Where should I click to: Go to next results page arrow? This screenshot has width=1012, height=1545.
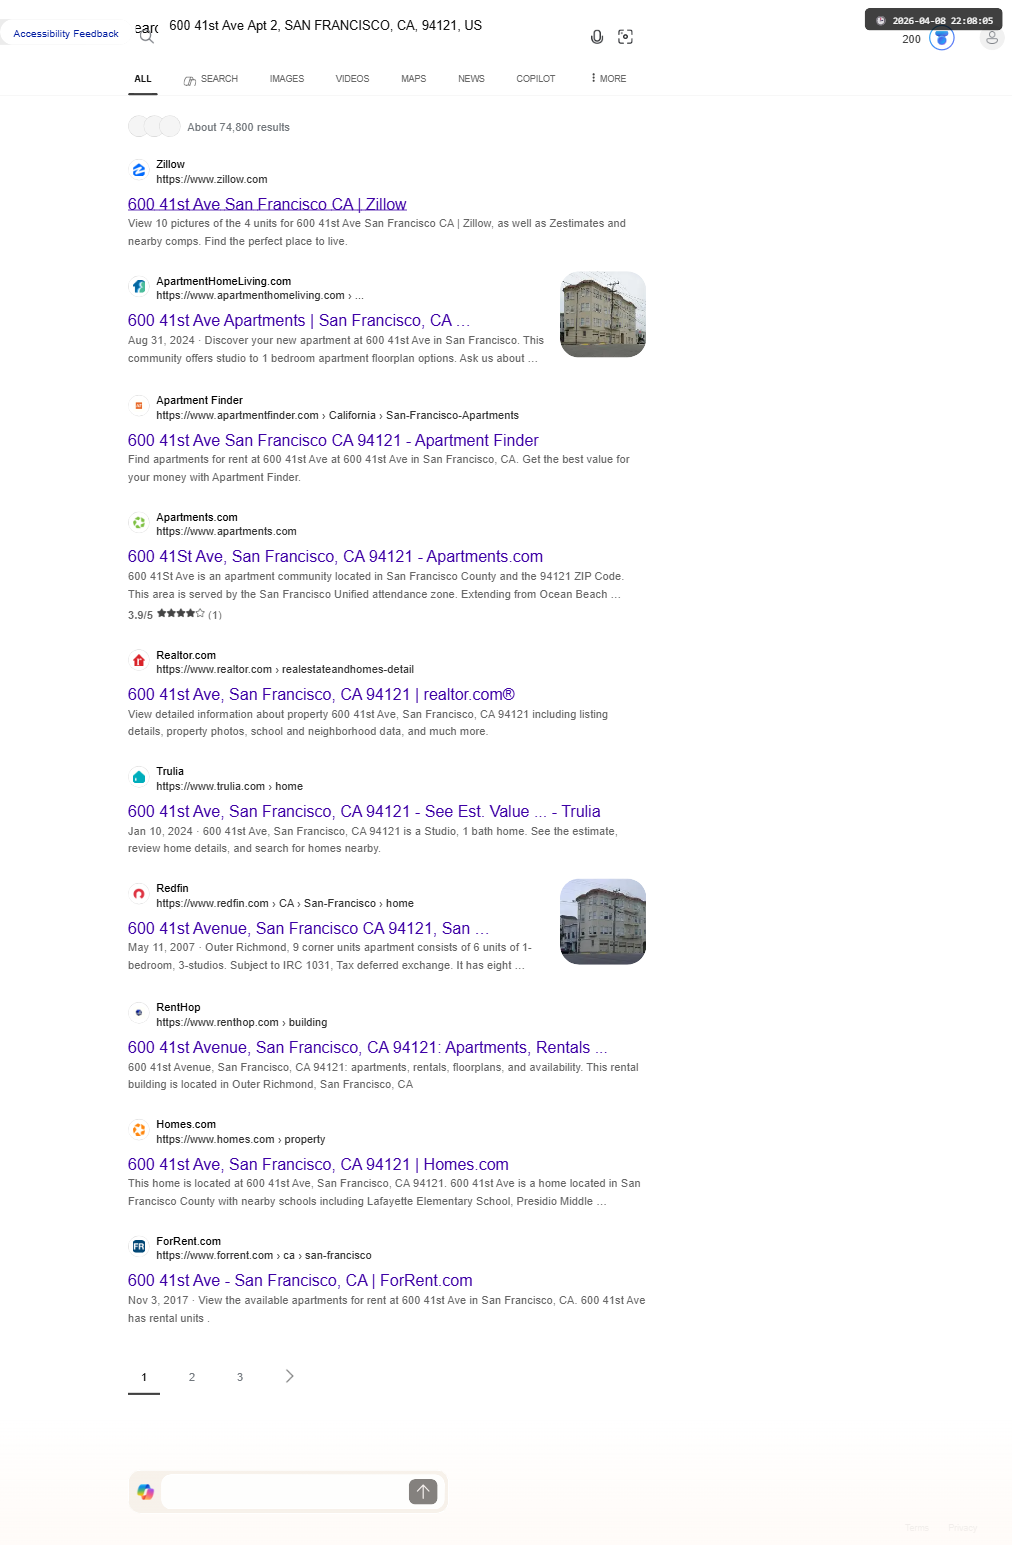tap(290, 1376)
